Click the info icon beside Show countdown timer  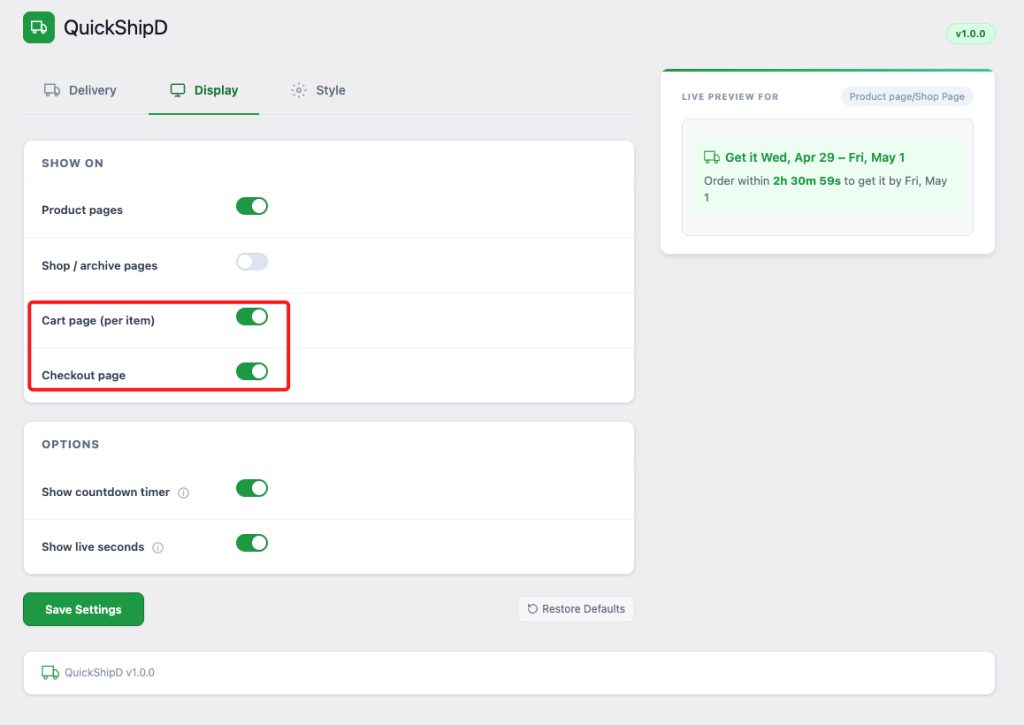tap(184, 492)
